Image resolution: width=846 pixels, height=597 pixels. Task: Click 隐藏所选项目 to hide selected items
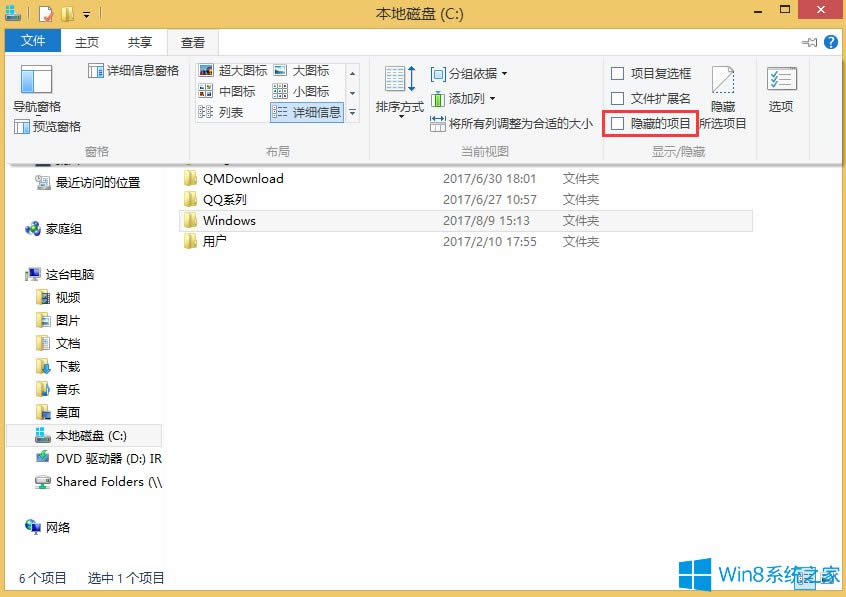click(x=722, y=97)
